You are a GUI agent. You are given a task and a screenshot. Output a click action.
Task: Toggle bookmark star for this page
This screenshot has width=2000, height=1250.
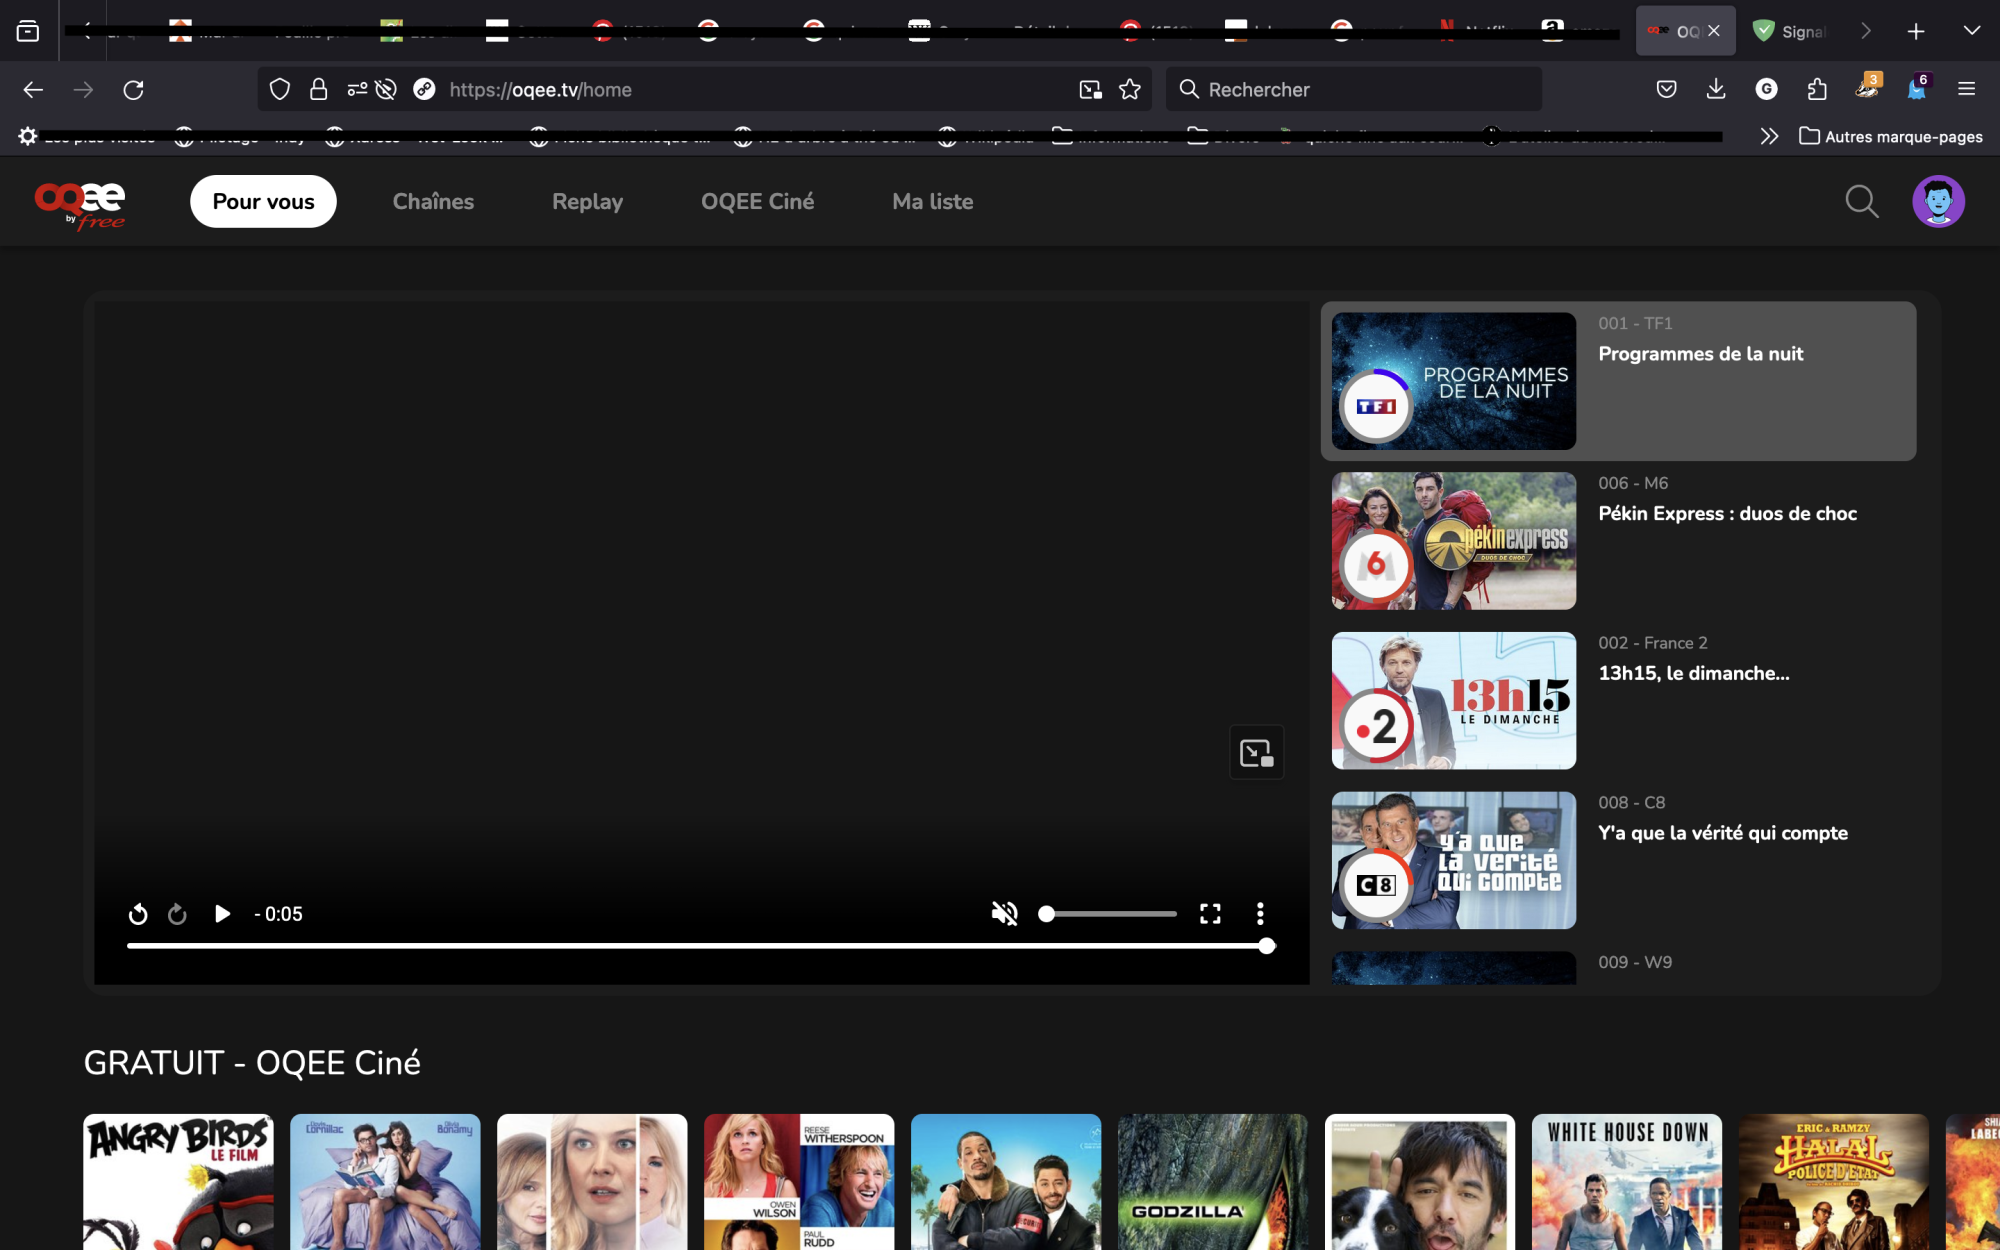pos(1130,89)
